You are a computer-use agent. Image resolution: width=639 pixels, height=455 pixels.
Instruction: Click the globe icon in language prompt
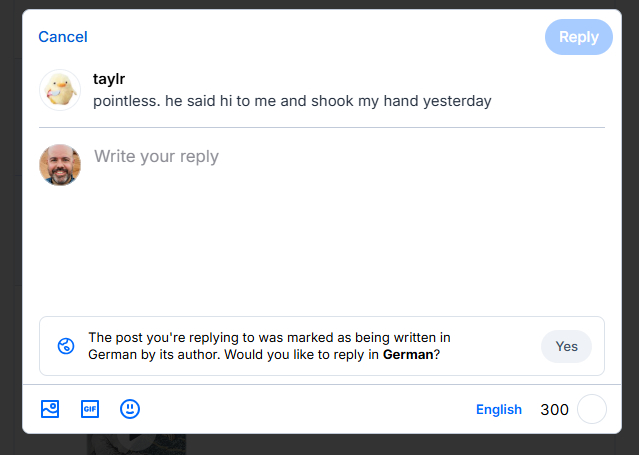tap(66, 346)
